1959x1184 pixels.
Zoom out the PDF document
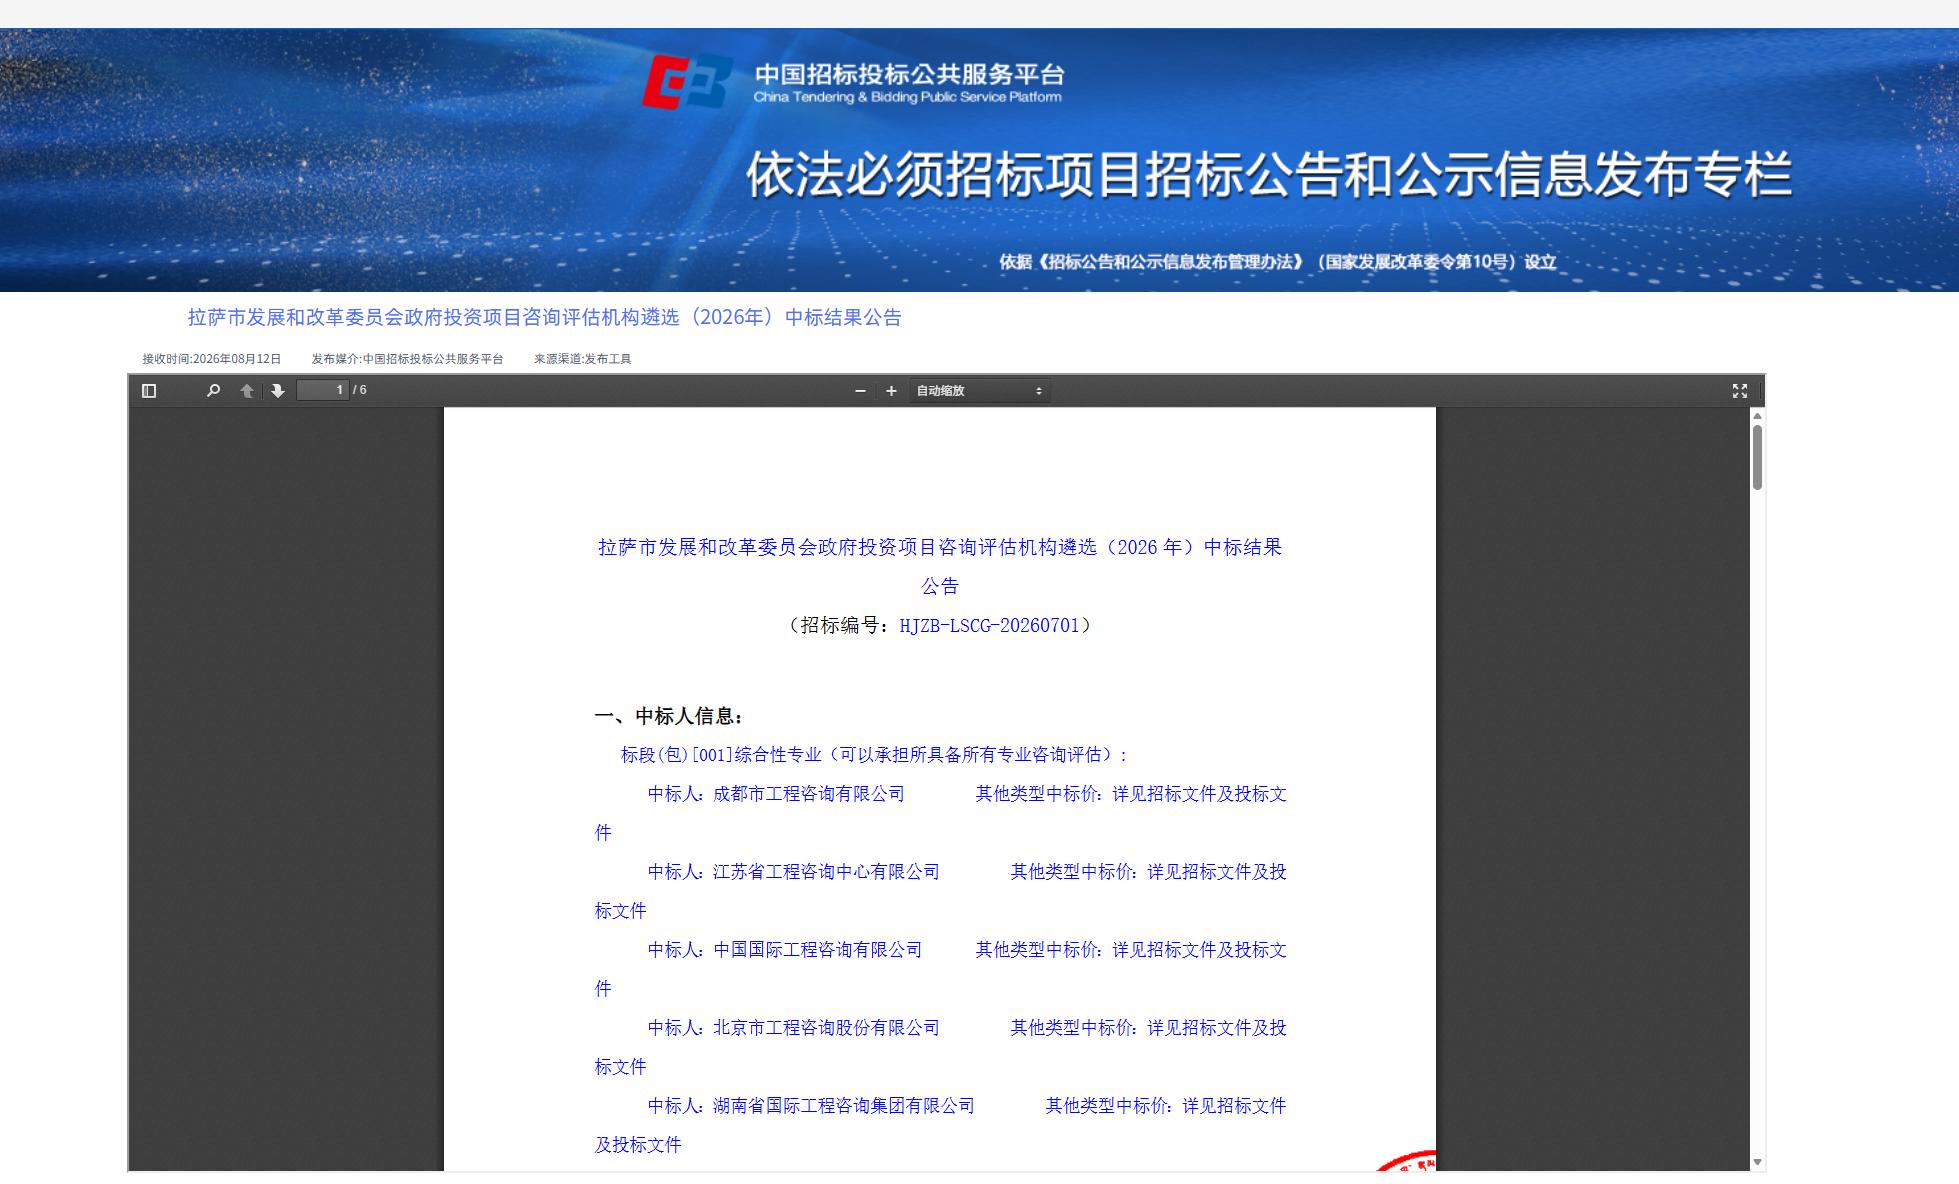860,391
